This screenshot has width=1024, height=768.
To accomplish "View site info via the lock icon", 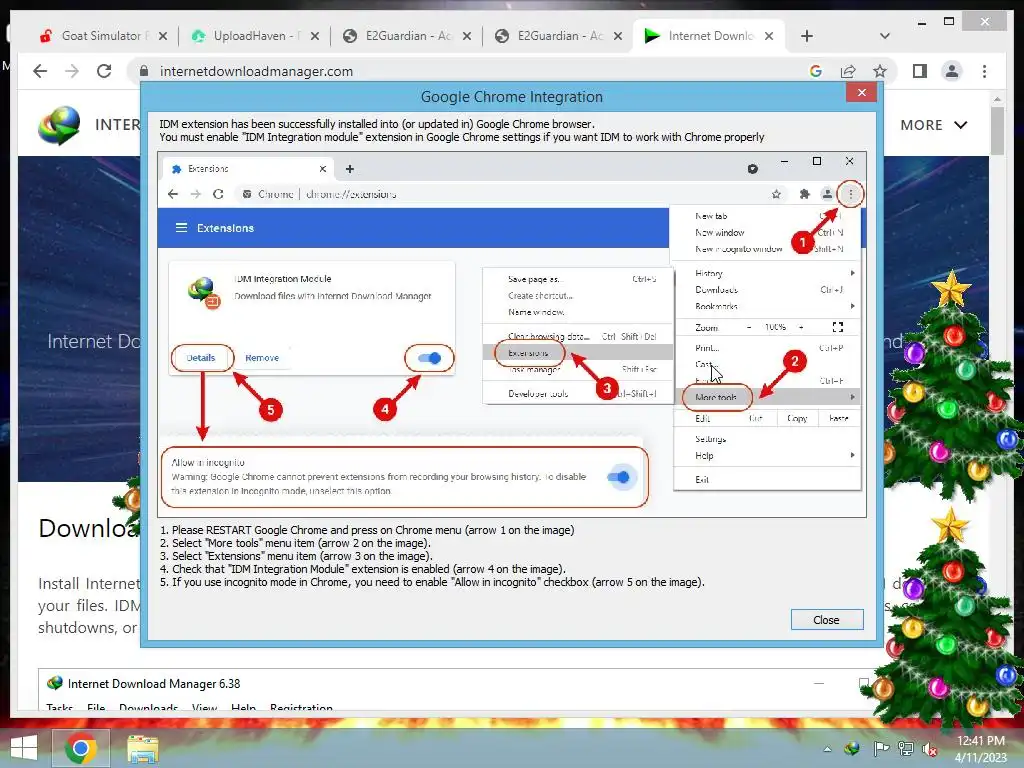I will [144, 71].
